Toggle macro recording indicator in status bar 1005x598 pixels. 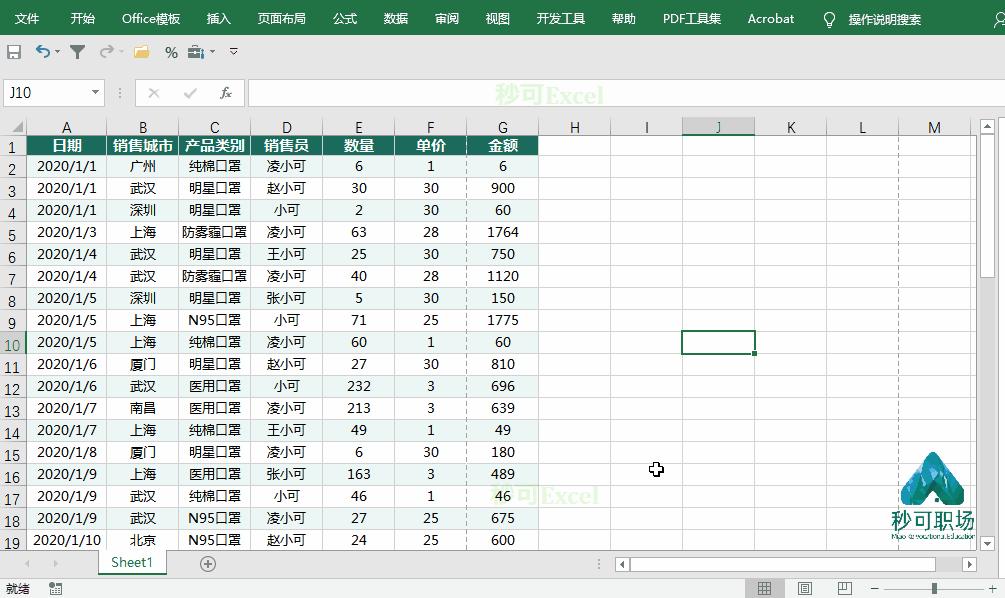point(54,590)
